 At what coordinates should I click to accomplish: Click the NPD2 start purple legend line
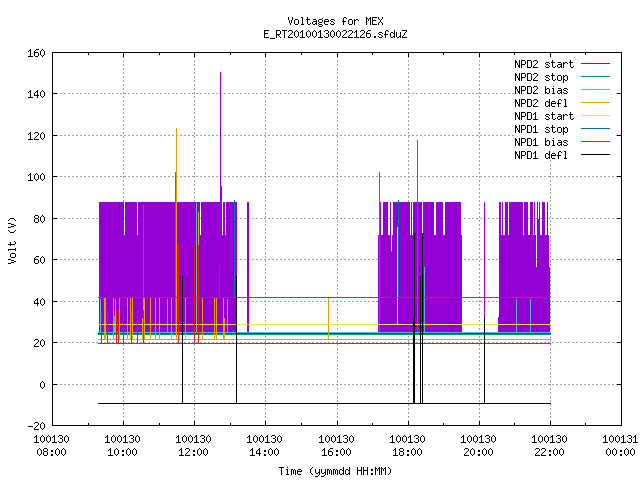[595, 64]
